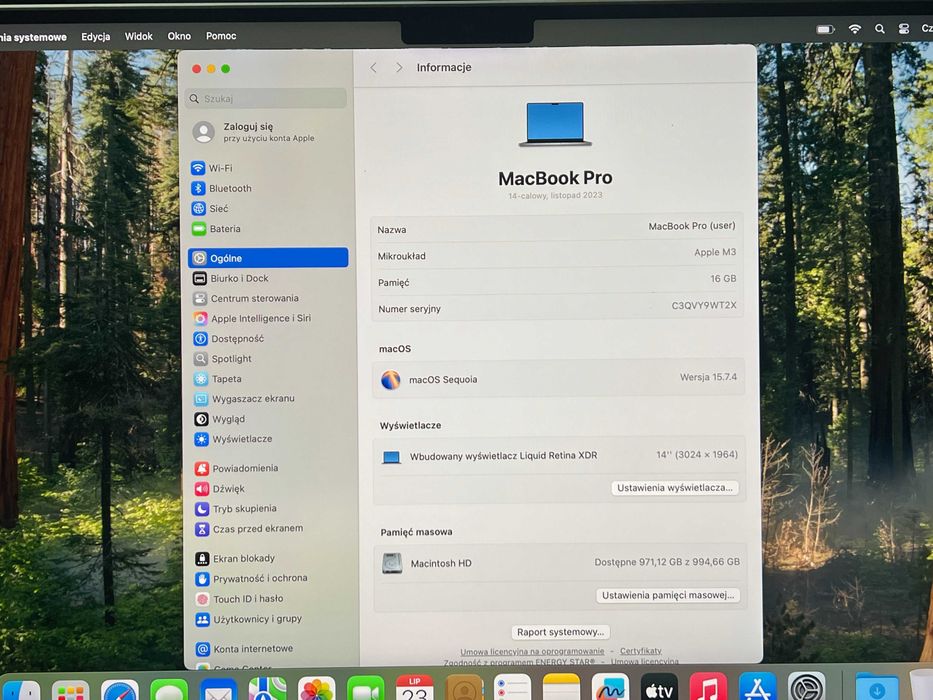This screenshot has height=700, width=933.
Task: Open Spotlight settings pane
Action: pyautogui.click(x=223, y=359)
